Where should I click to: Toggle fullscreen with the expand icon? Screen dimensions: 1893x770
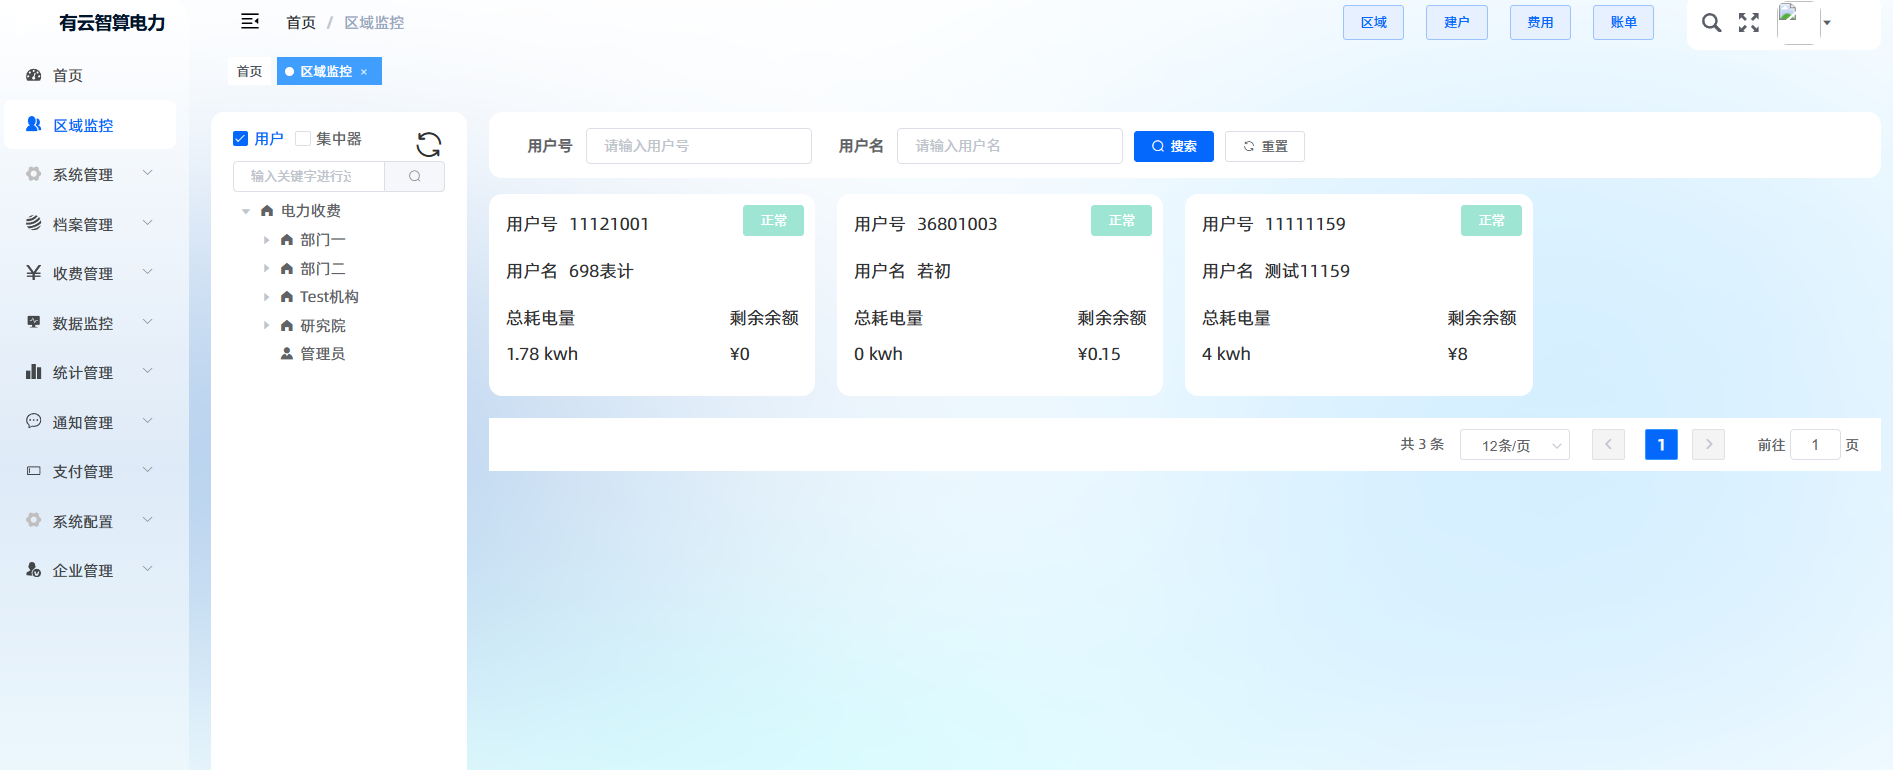tap(1748, 23)
